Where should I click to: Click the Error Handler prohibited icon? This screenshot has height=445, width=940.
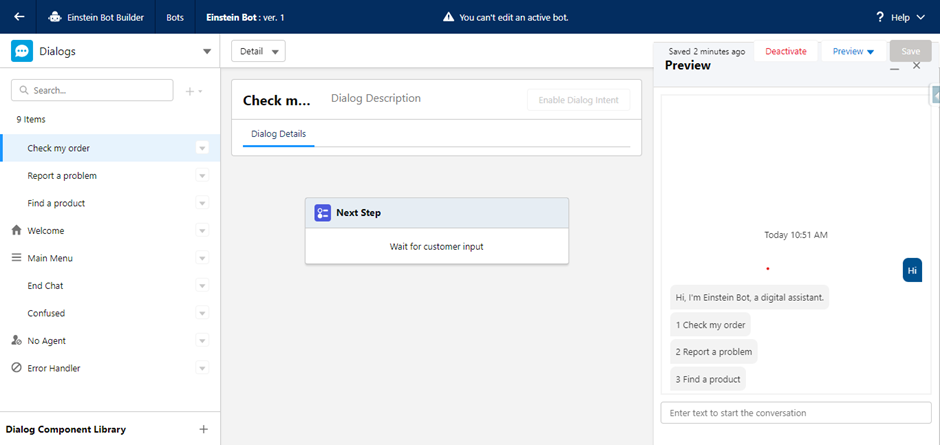pyautogui.click(x=17, y=368)
